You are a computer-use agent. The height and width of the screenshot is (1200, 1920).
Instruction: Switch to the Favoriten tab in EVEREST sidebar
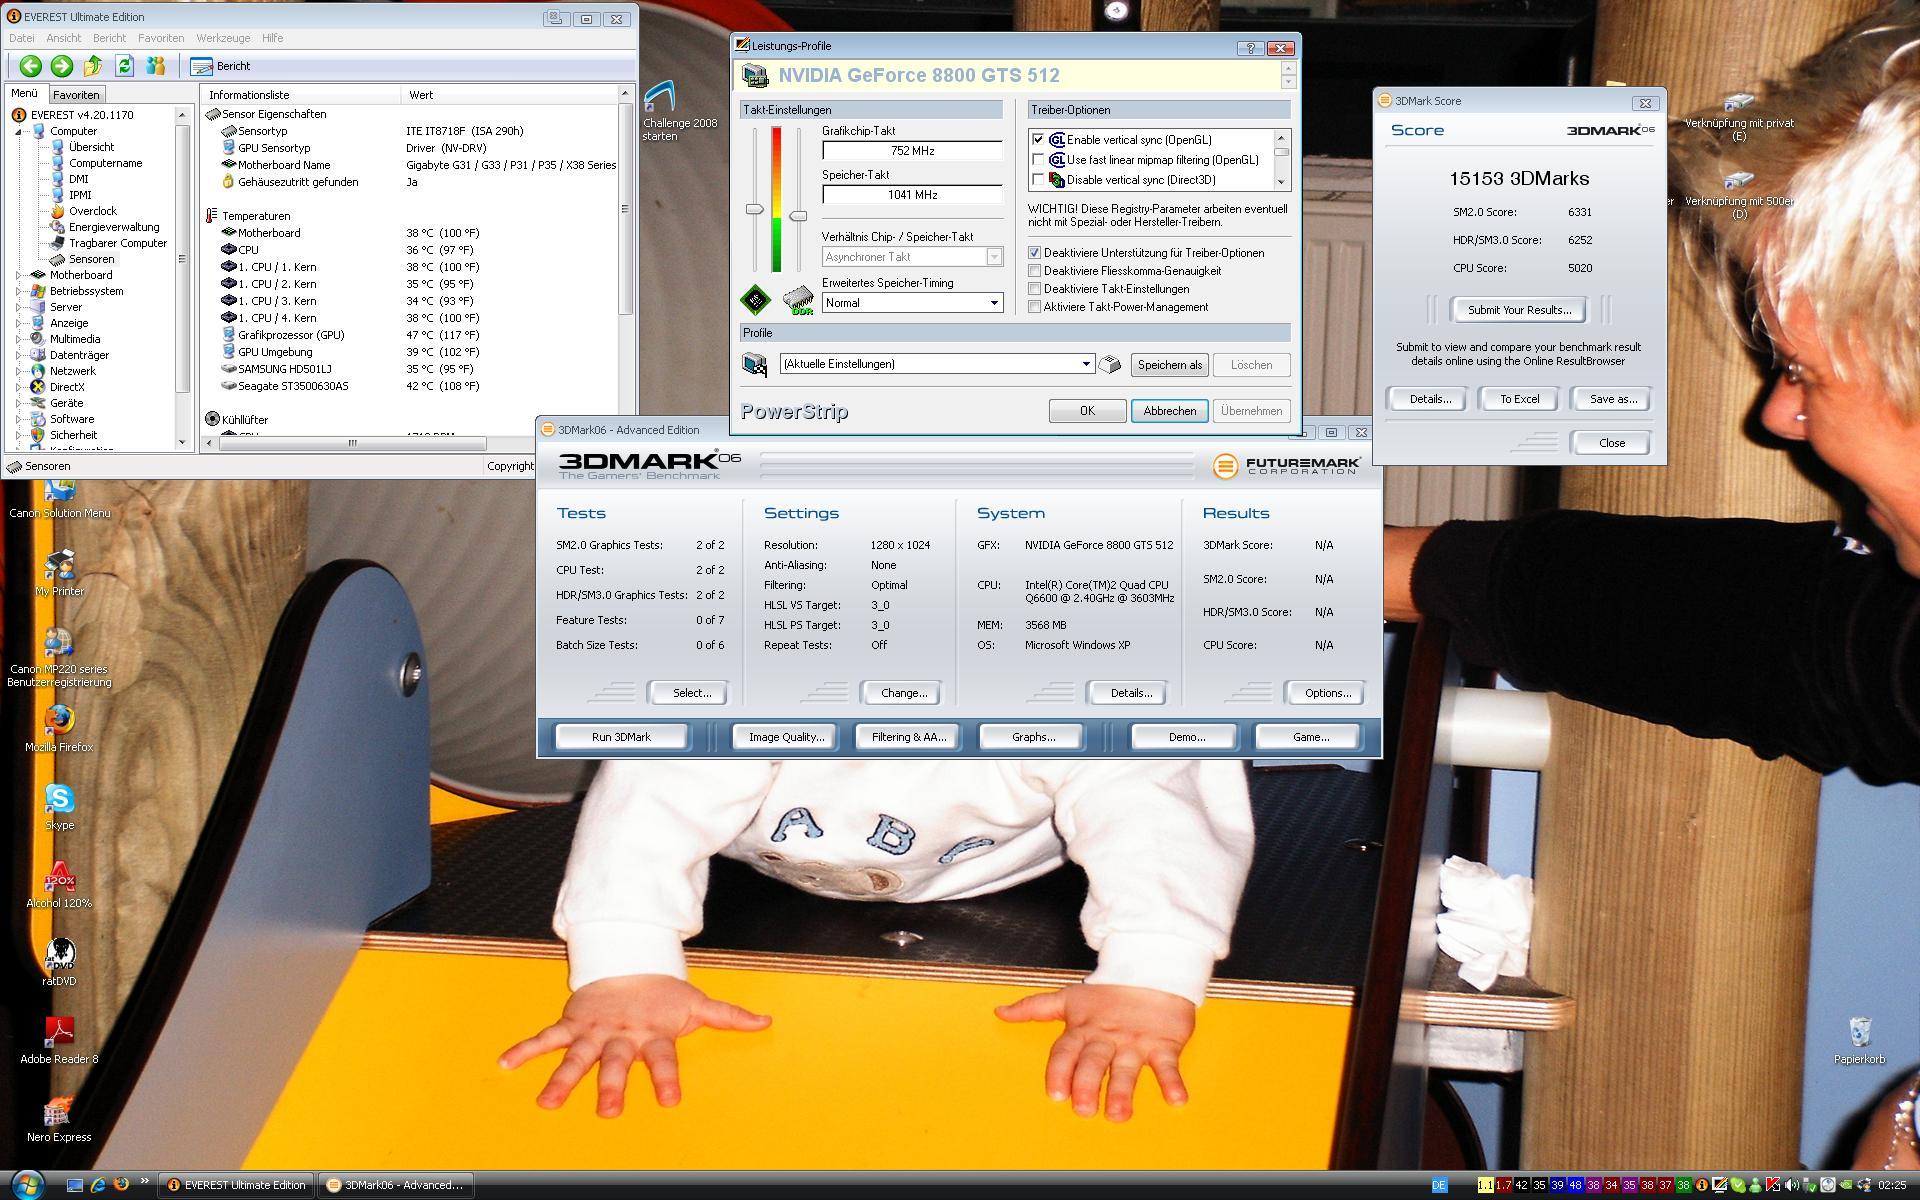(76, 95)
